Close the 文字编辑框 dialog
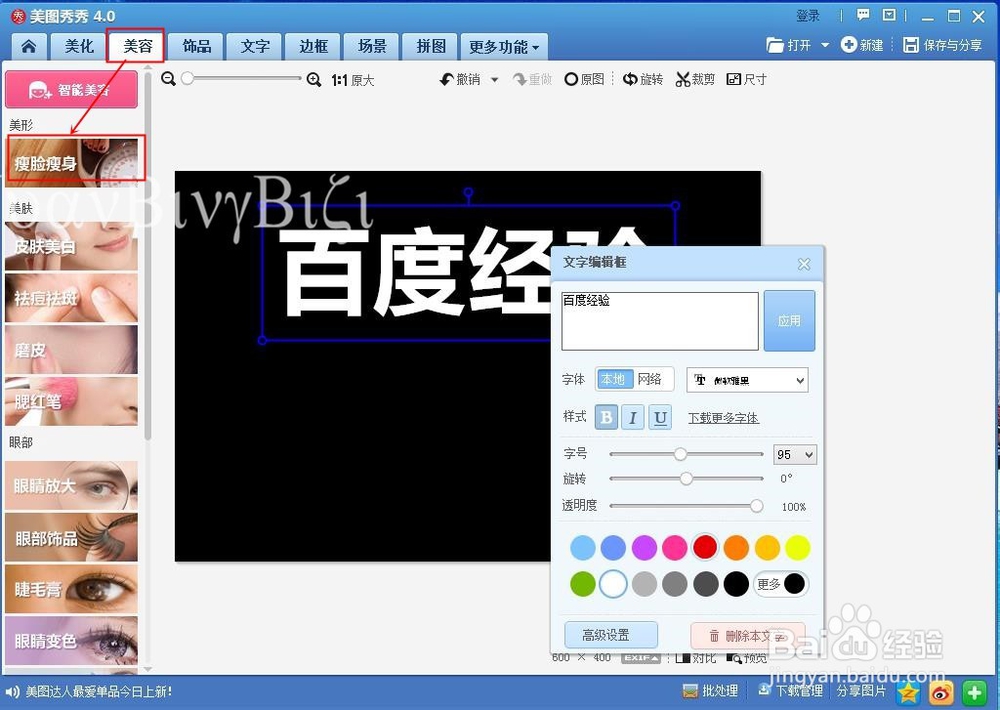 tap(804, 264)
